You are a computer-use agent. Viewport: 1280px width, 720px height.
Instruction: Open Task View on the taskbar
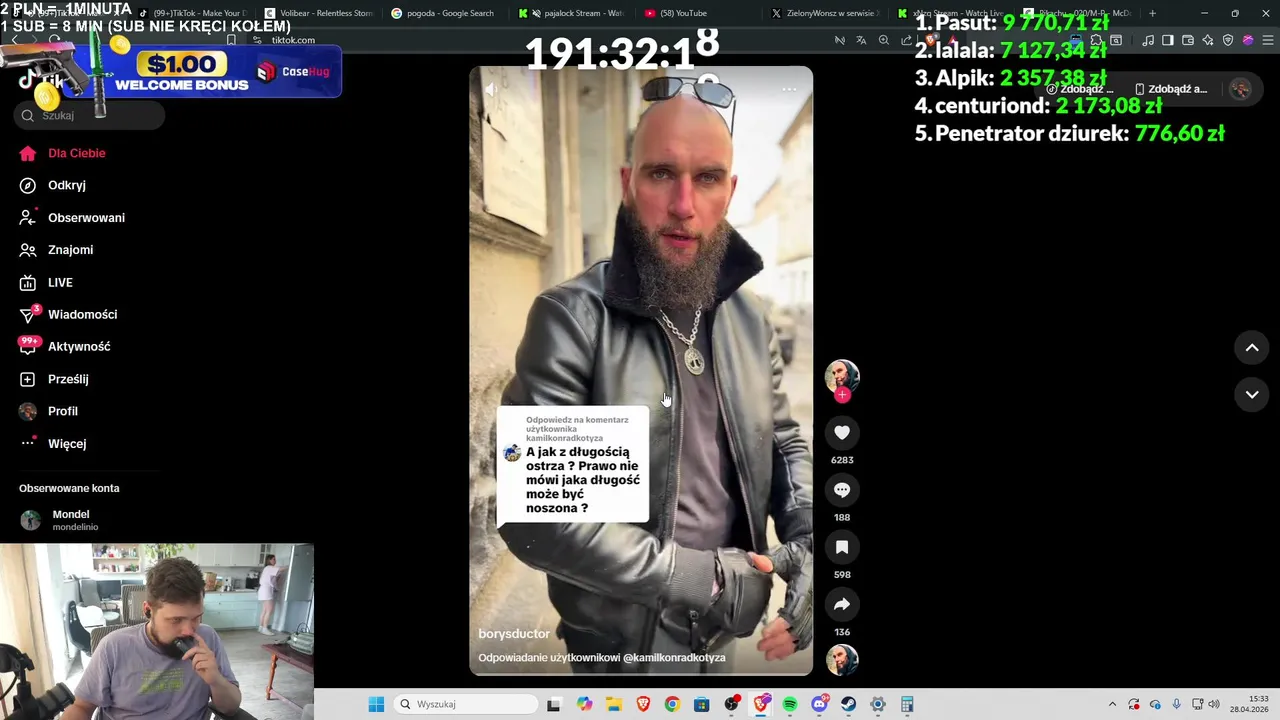pyautogui.click(x=554, y=704)
